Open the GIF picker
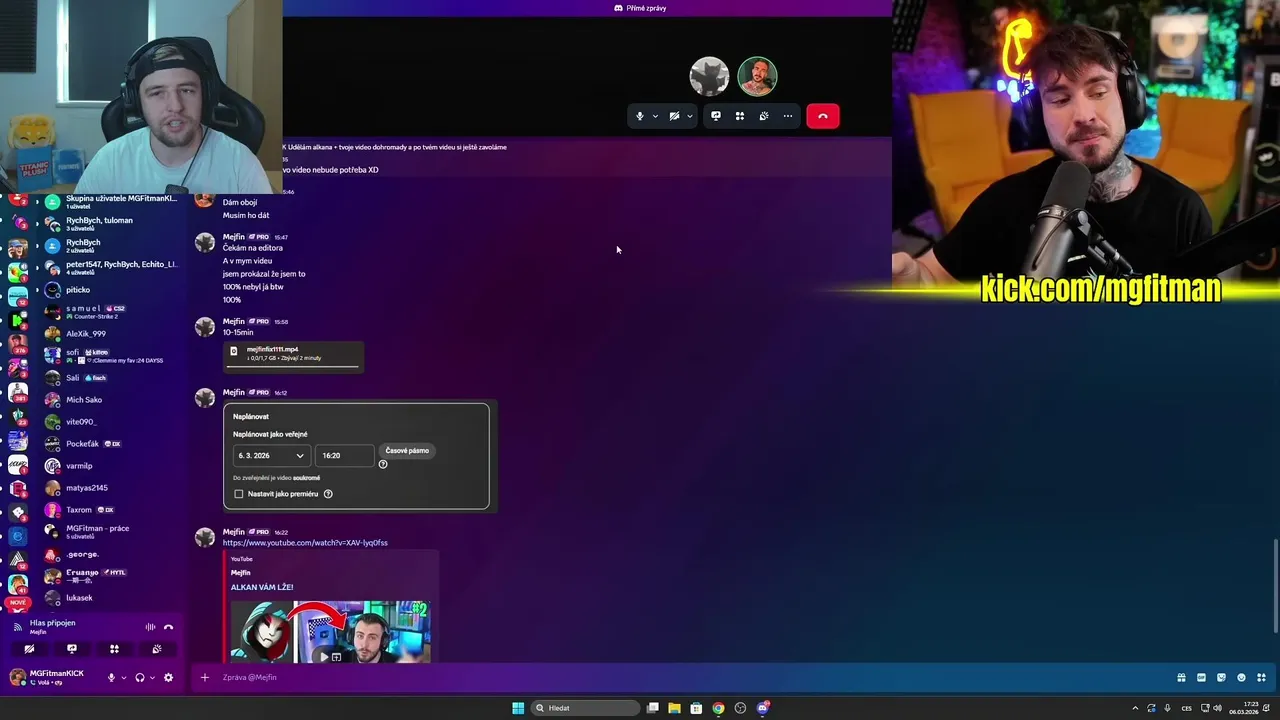The height and width of the screenshot is (720, 1280). [1201, 677]
